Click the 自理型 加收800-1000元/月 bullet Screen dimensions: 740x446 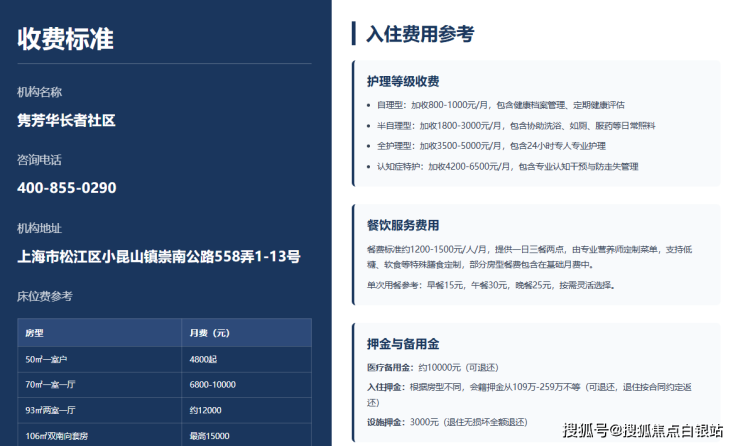click(500, 105)
